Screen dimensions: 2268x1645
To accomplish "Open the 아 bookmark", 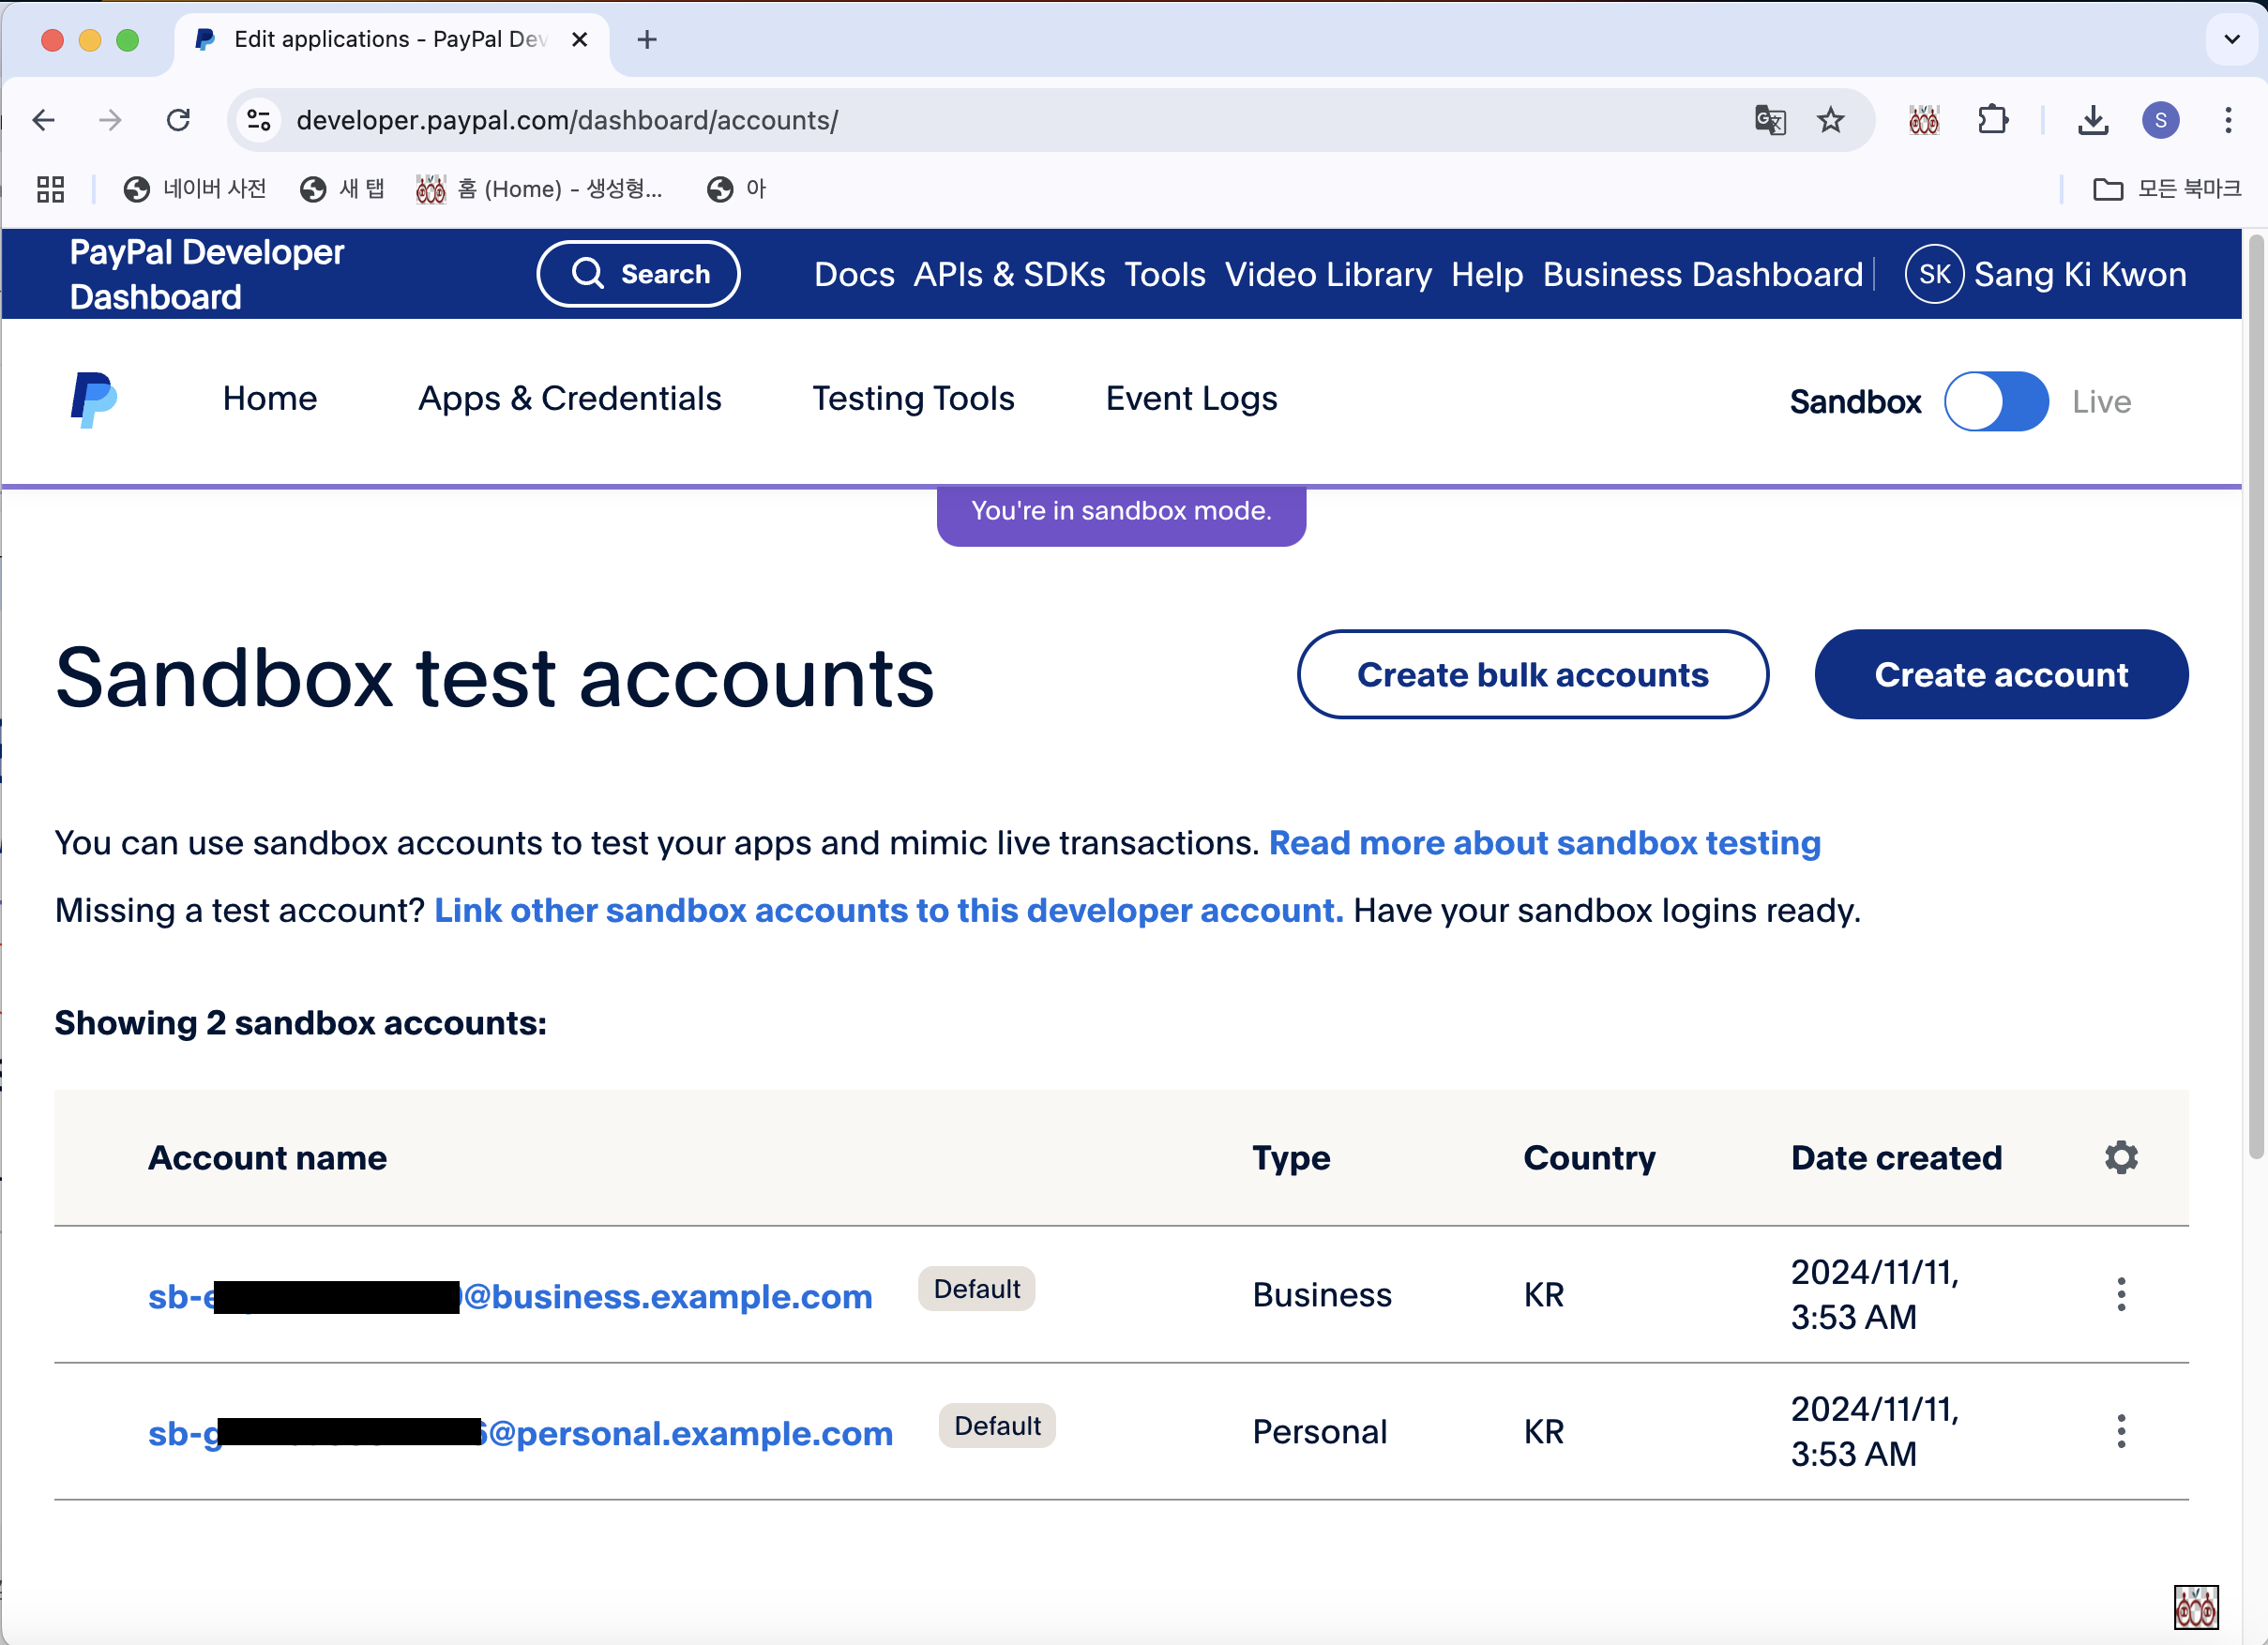I will pyautogui.click(x=736, y=189).
